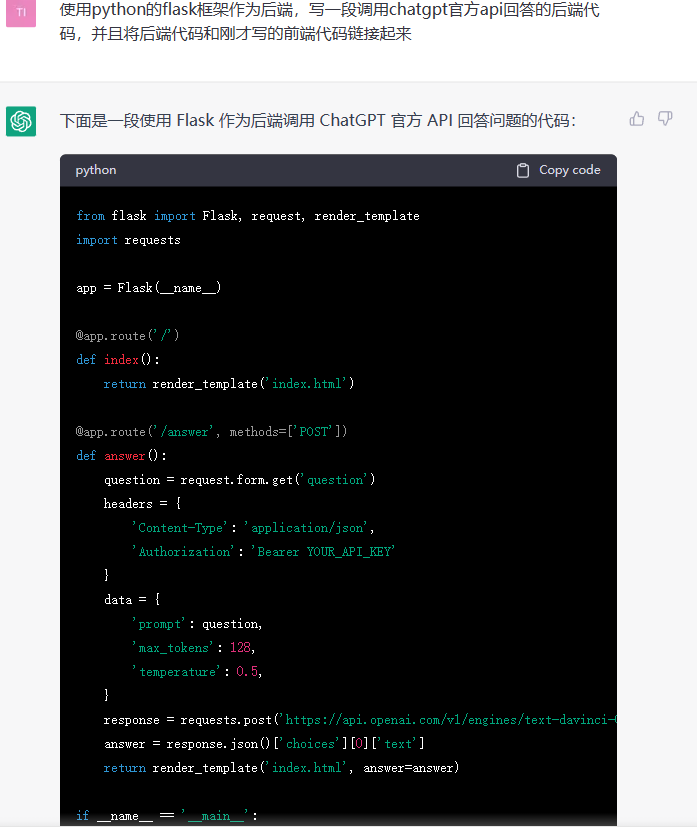Click the clipboard icon in code header
697x833 pixels.
click(523, 170)
